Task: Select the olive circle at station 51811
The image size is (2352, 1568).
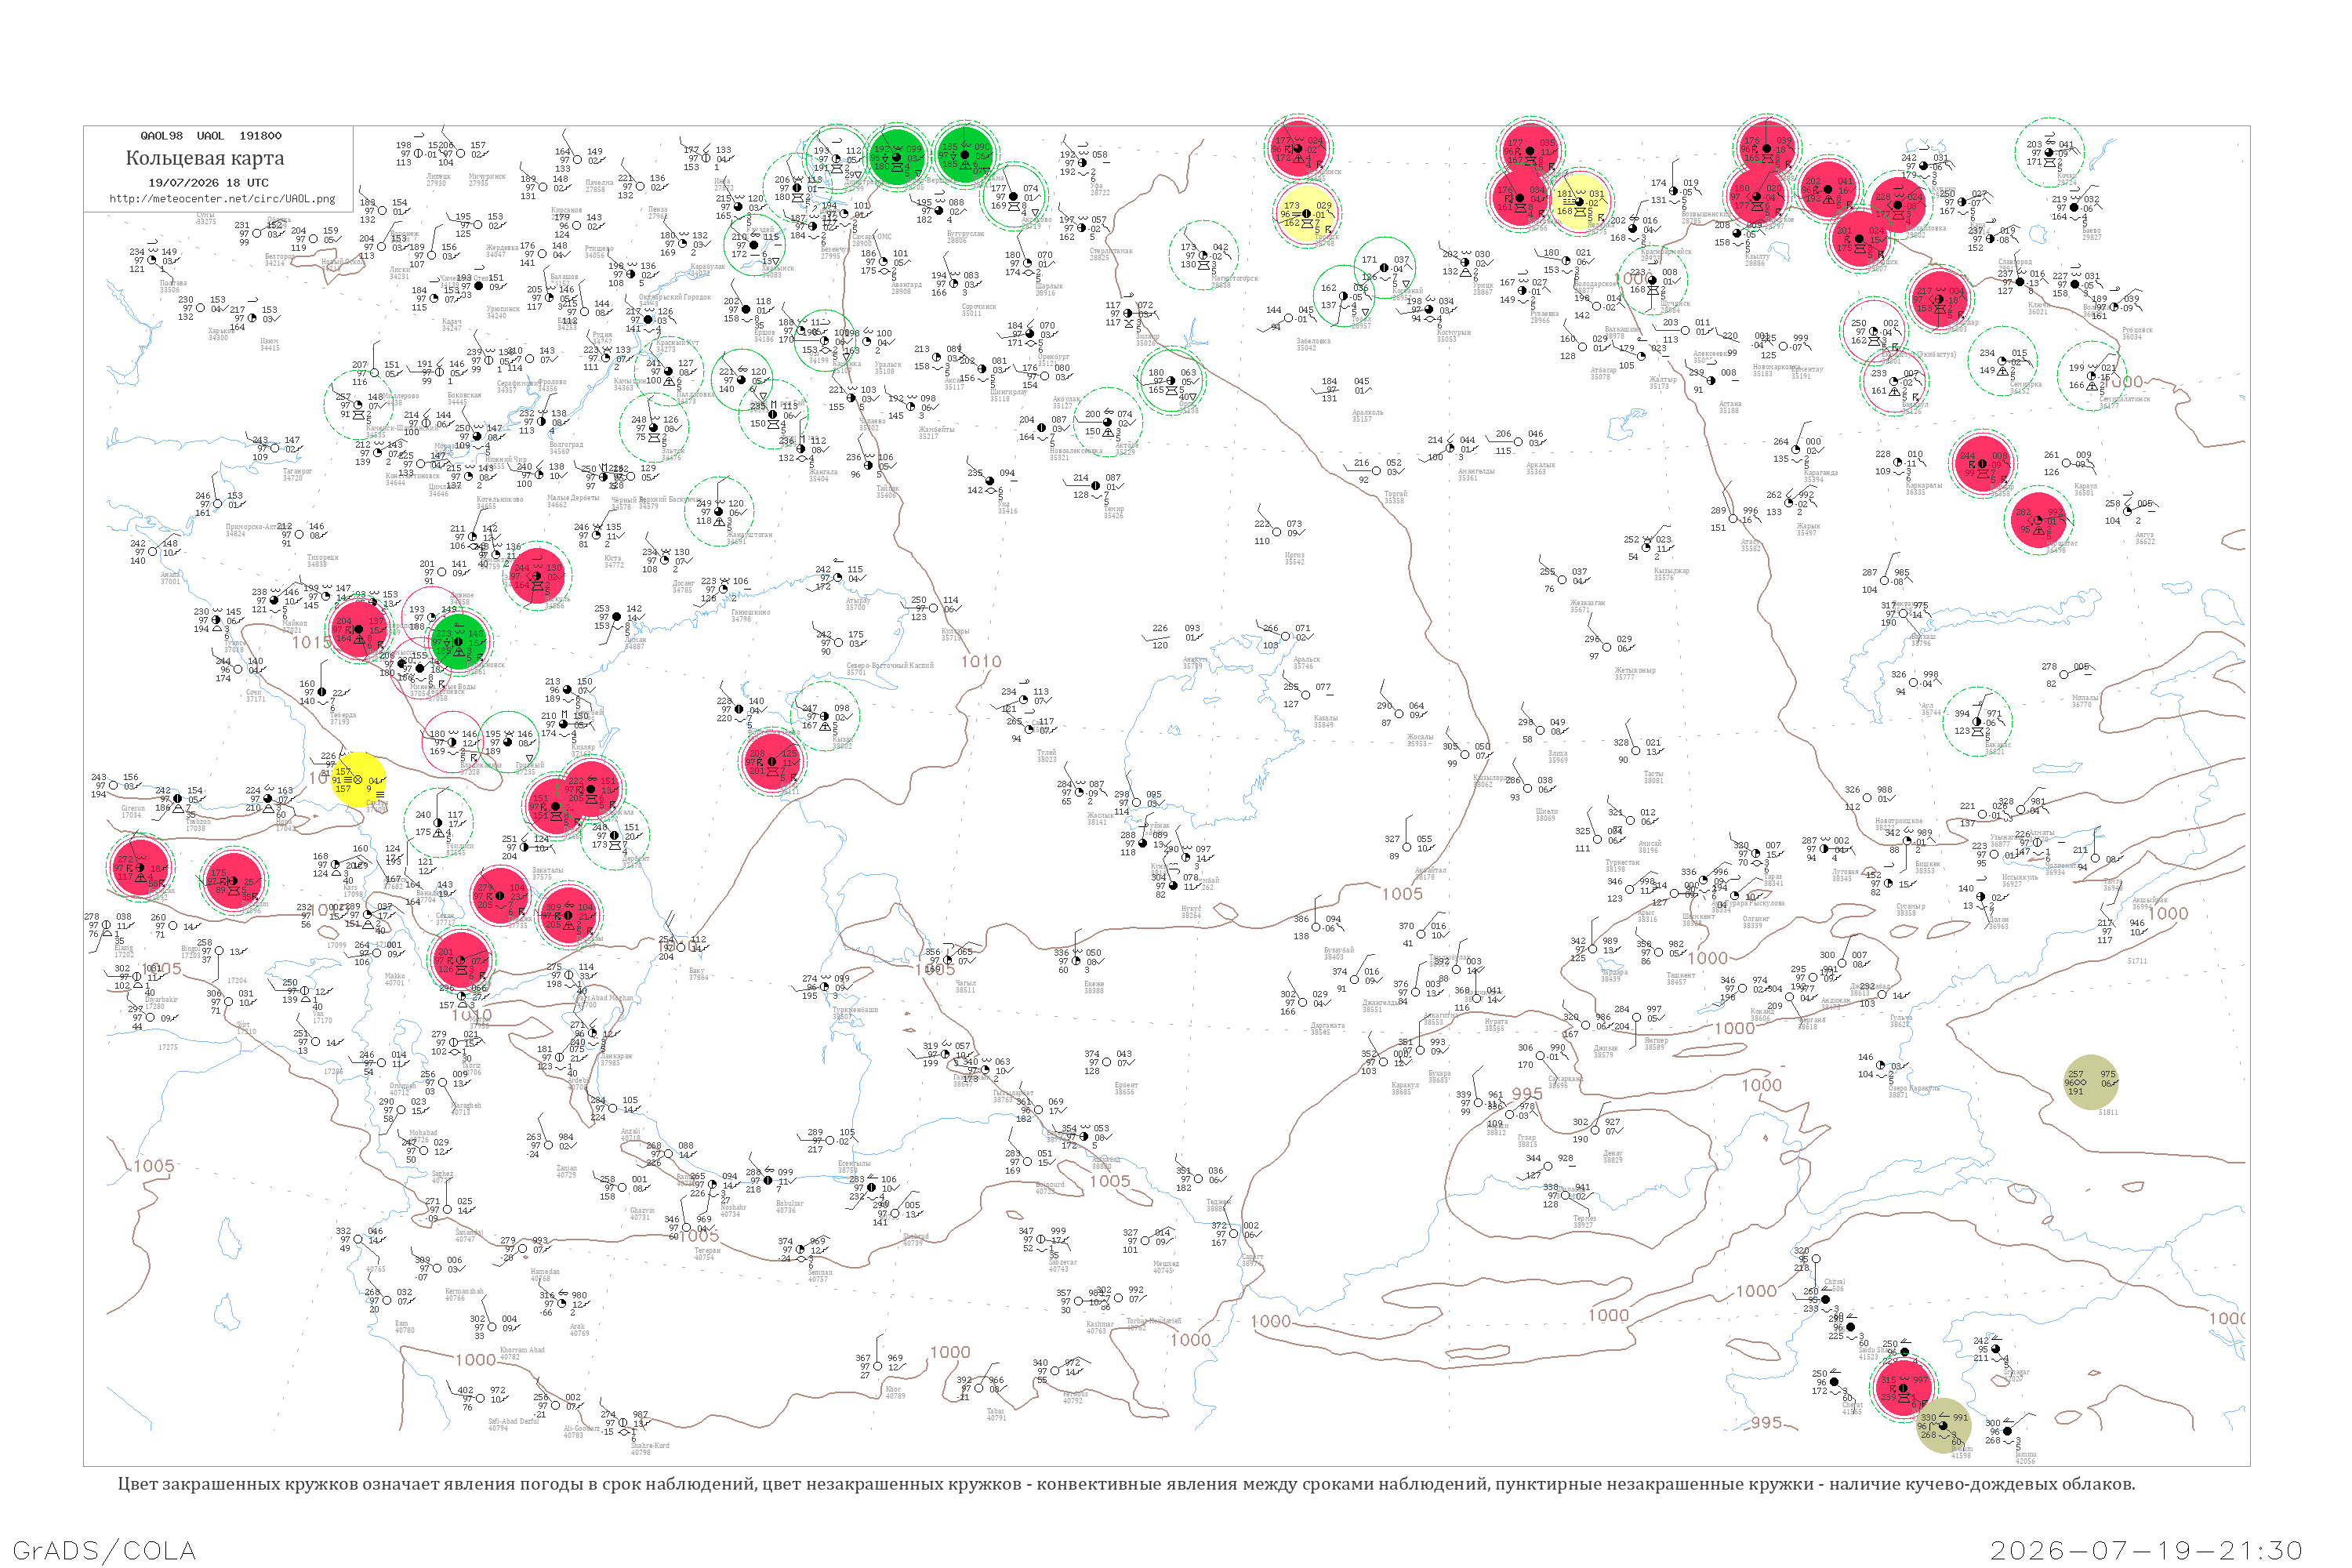Action: (2091, 1082)
